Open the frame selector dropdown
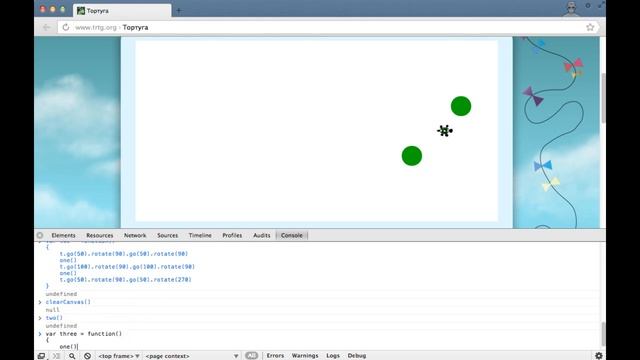 click(x=119, y=356)
